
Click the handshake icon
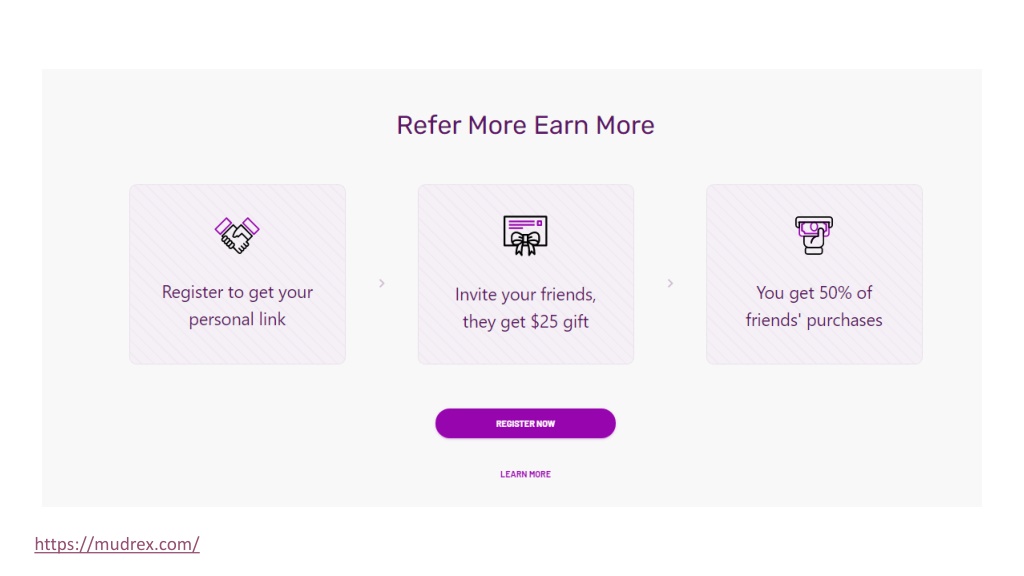tap(237, 235)
